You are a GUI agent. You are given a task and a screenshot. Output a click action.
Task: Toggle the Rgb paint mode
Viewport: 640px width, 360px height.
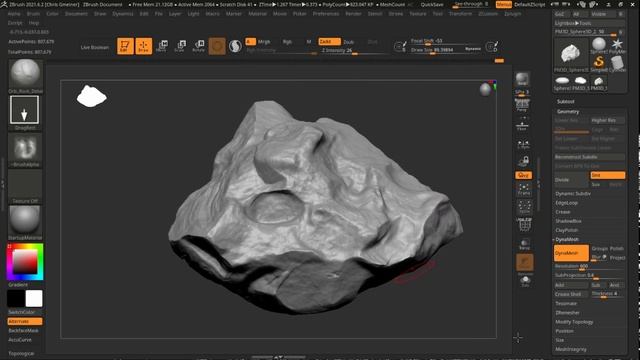(287, 42)
